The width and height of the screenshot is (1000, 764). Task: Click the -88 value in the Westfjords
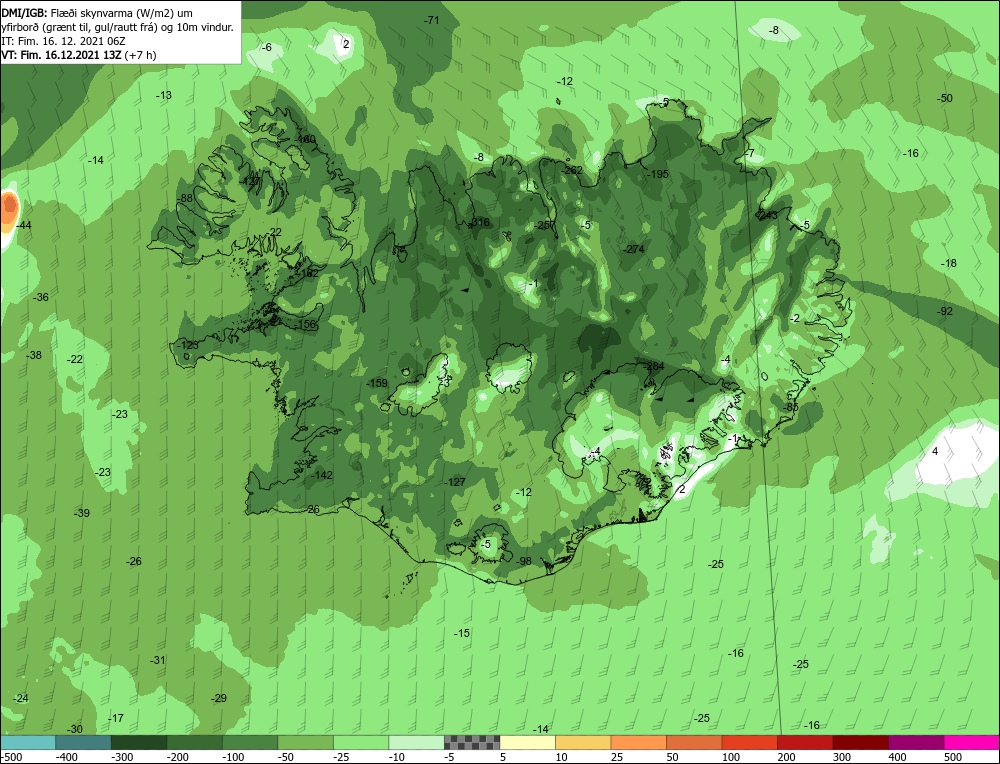click(x=185, y=198)
